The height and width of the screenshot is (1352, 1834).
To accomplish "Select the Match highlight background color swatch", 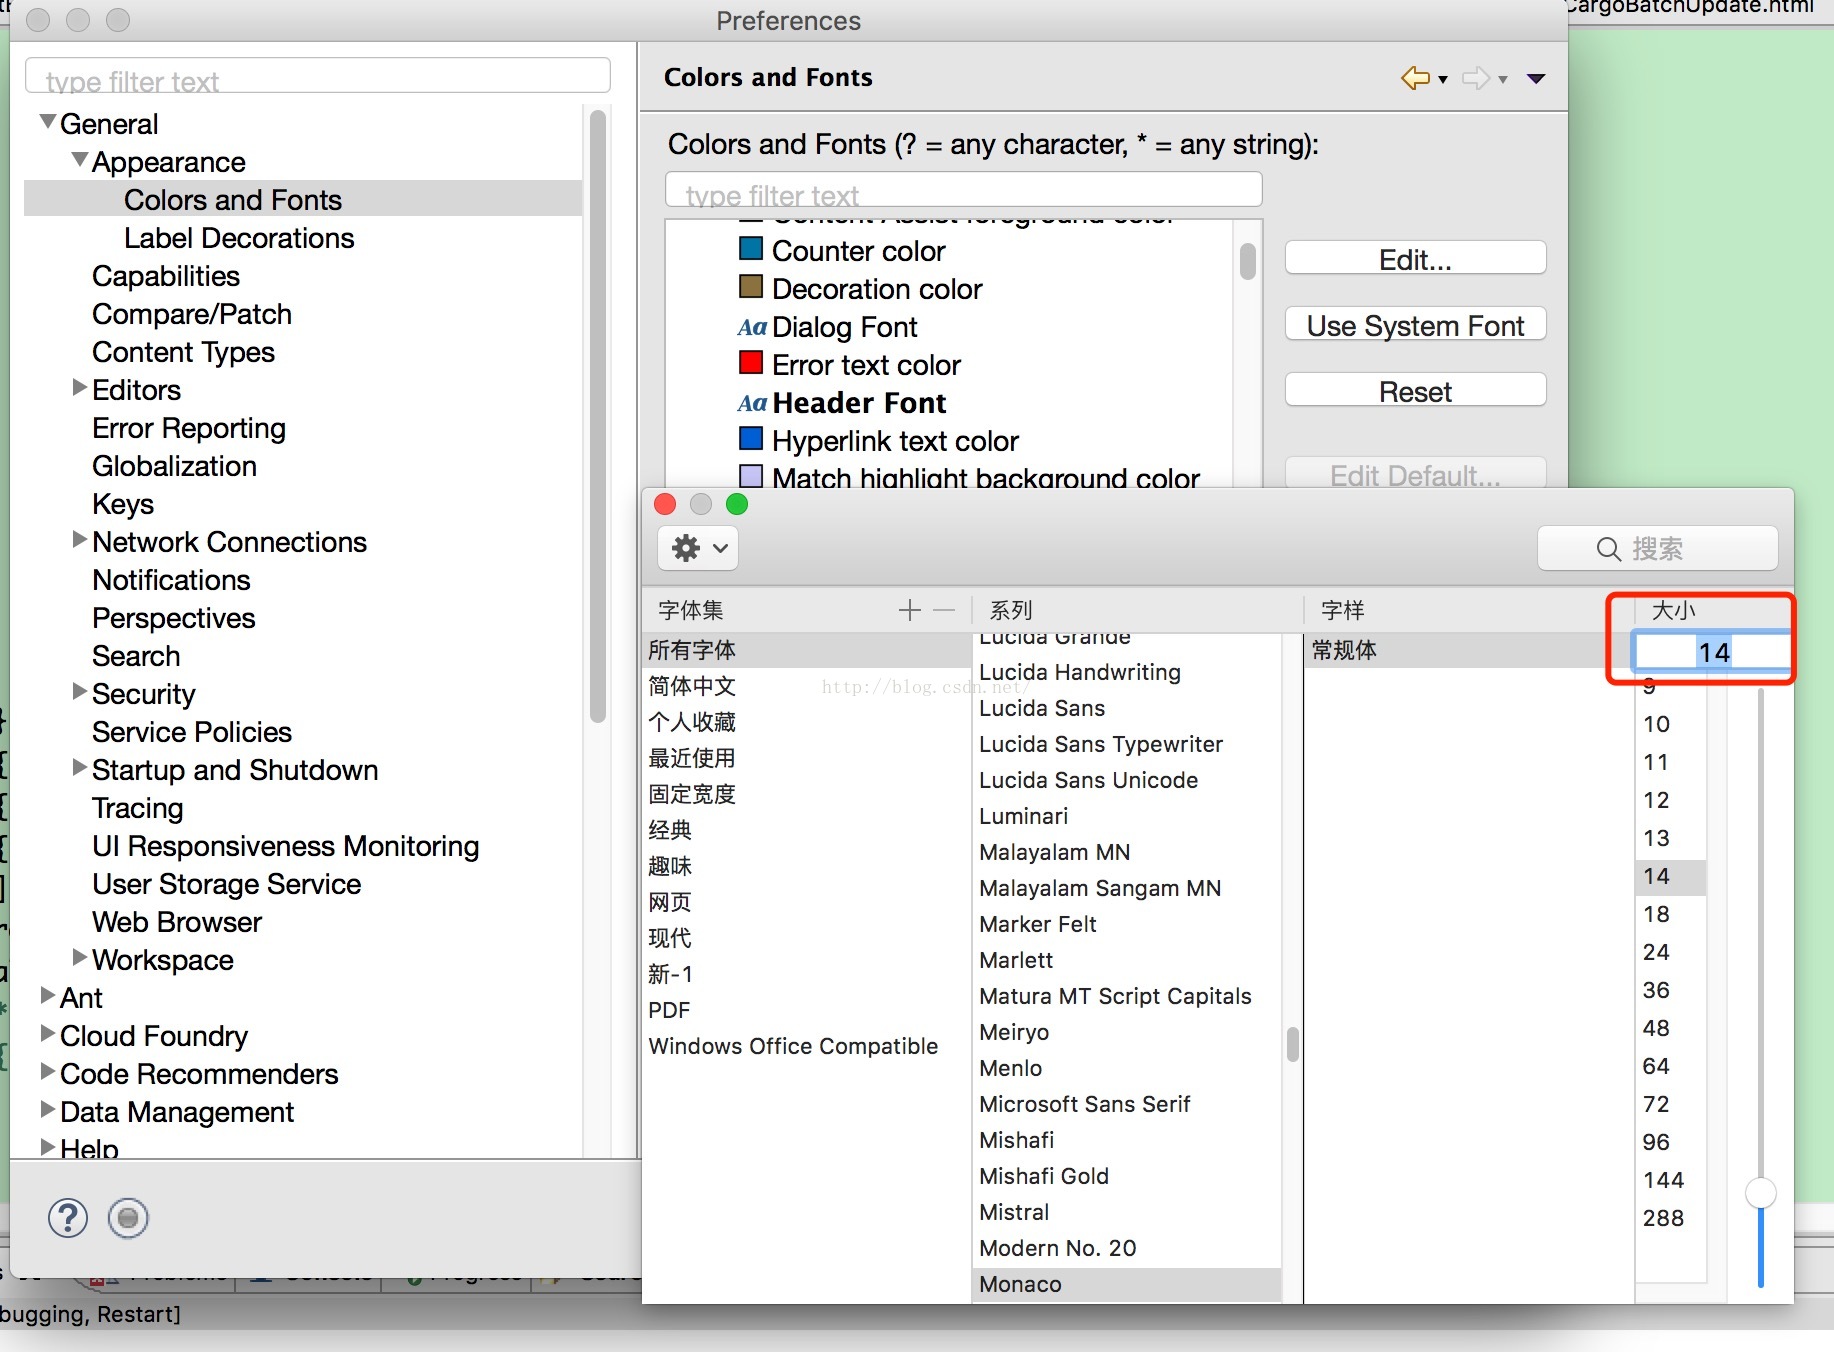I will (751, 476).
